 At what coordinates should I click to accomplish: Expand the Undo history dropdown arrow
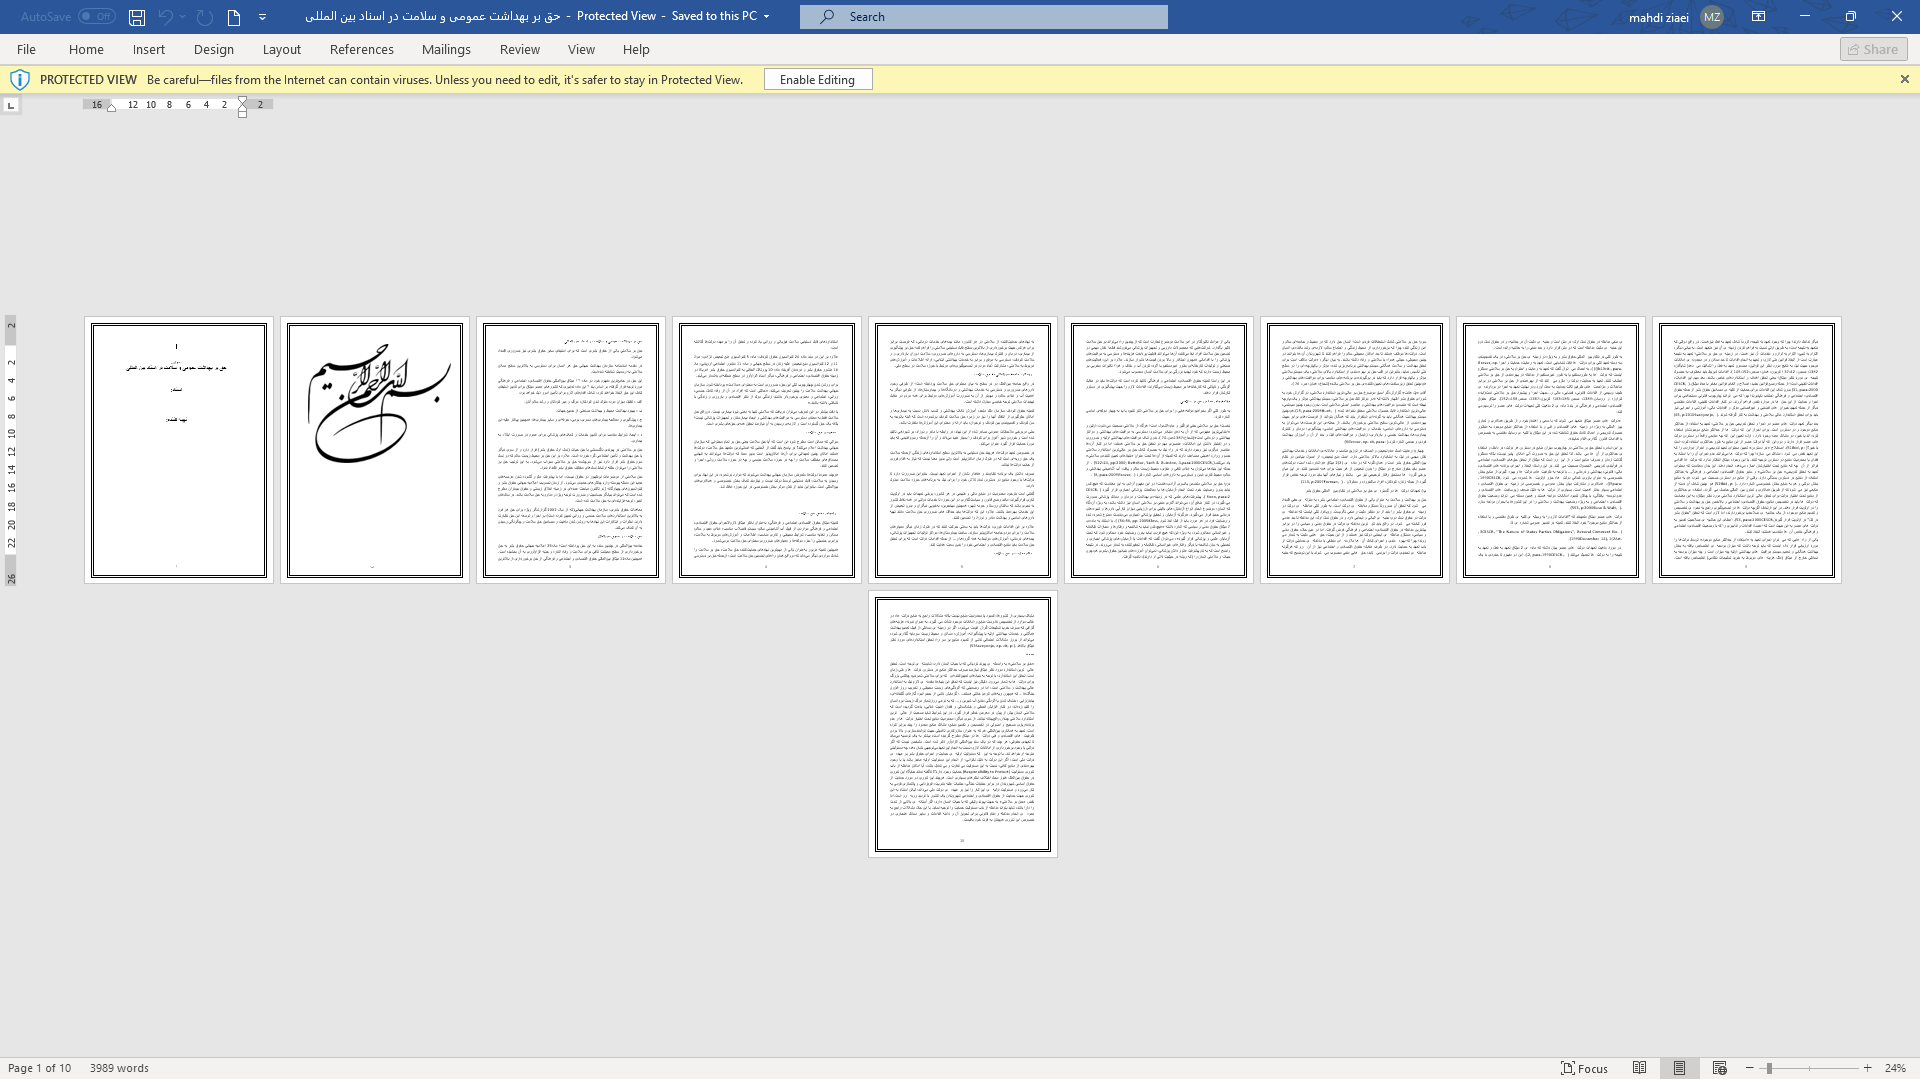(x=182, y=17)
